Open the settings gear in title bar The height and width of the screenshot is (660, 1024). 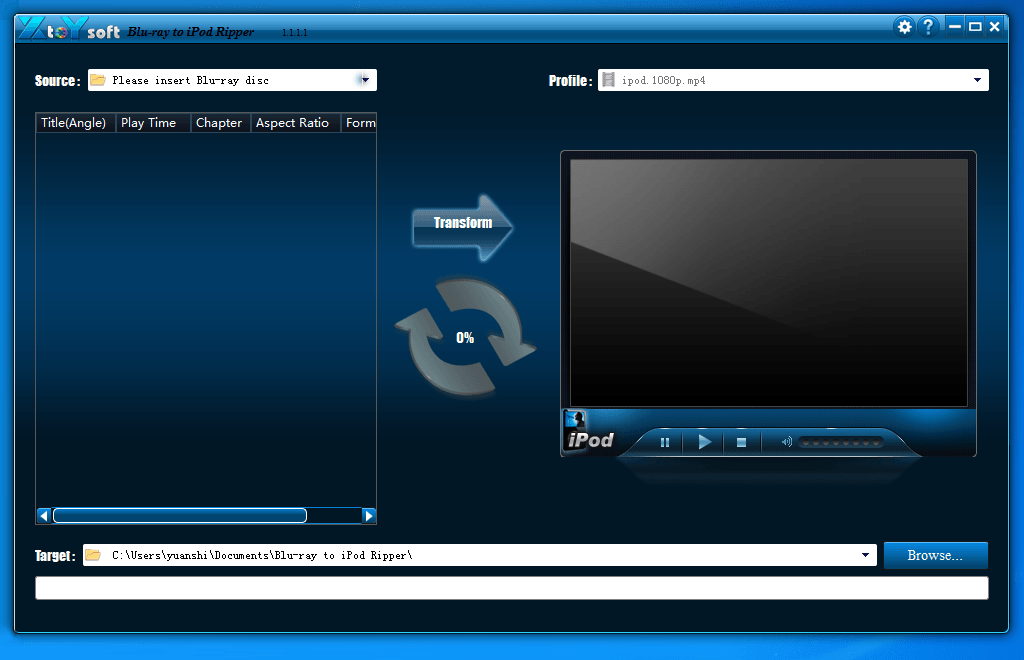(x=905, y=27)
